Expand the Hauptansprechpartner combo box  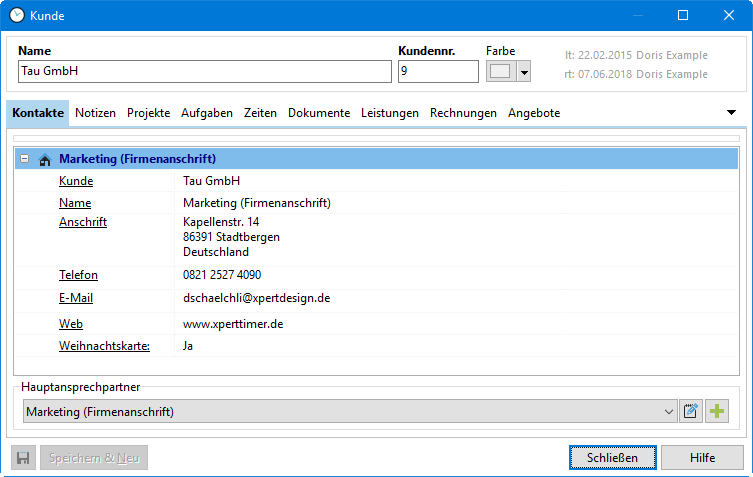pyautogui.click(x=669, y=411)
